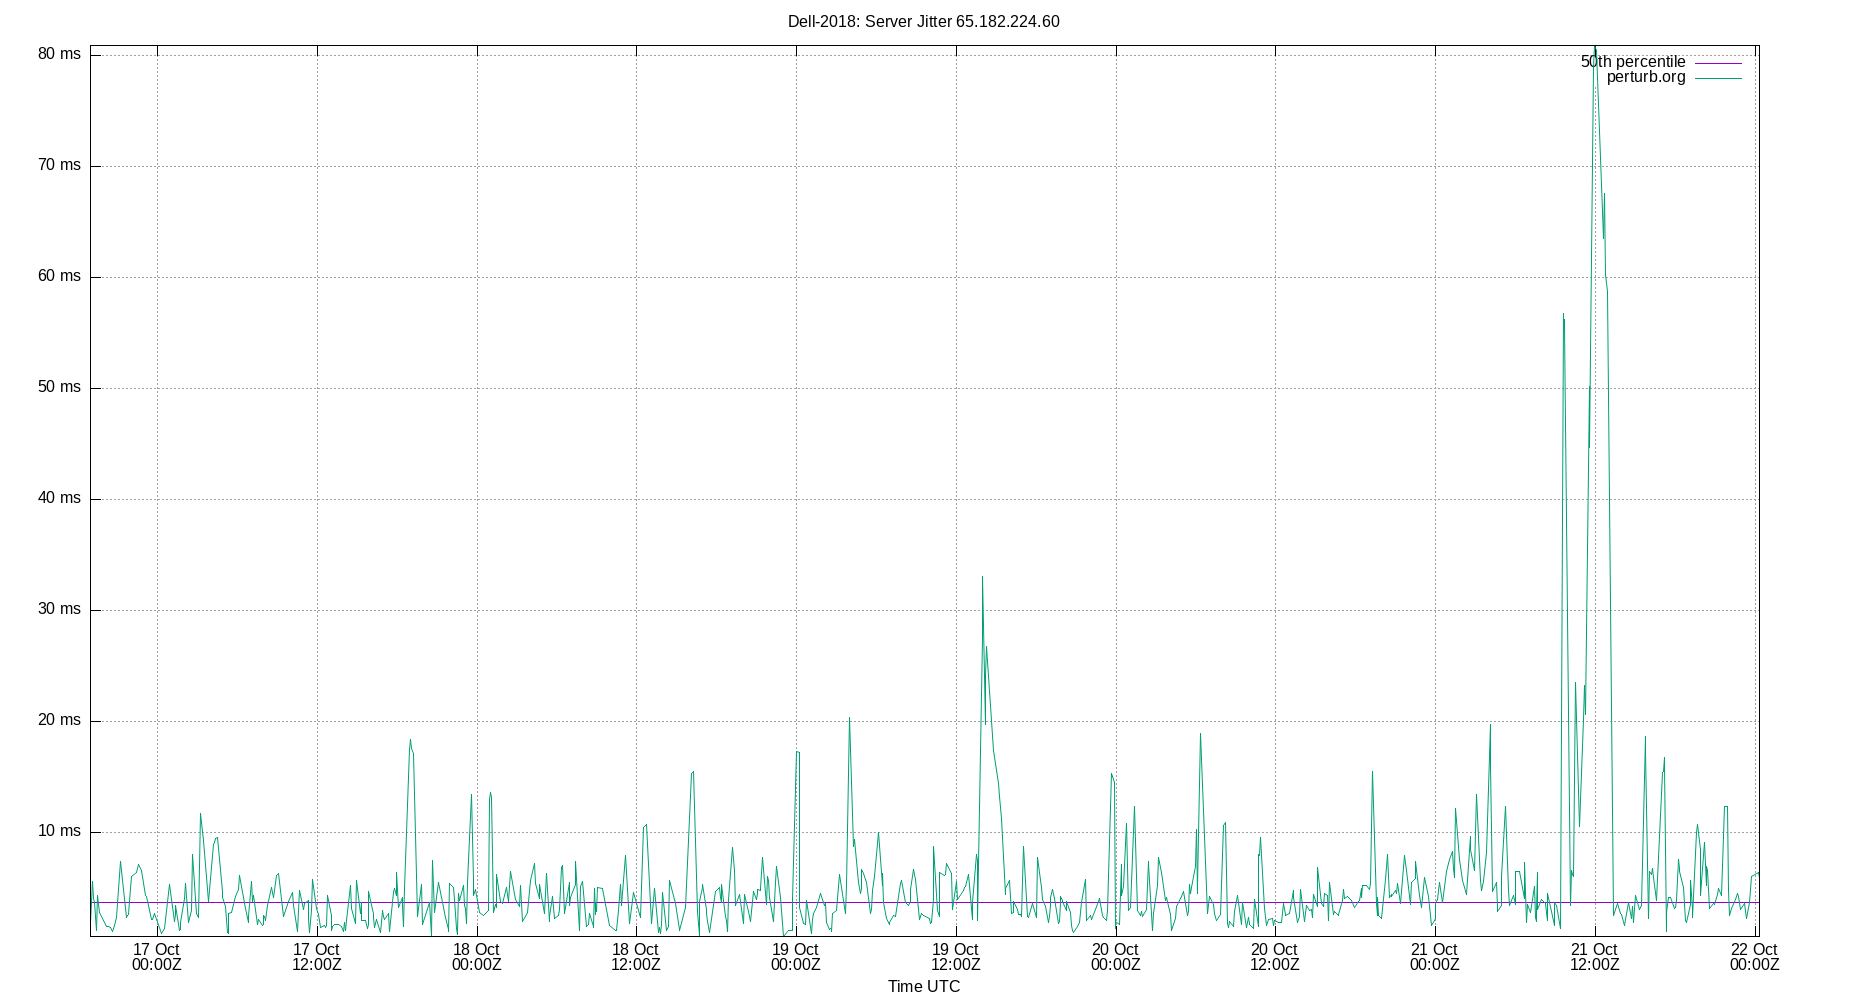Click the chart title 'Dell-2018: Server Jitter 65.182.224.60'
This screenshot has width=1850, height=1000.
tap(923, 21)
